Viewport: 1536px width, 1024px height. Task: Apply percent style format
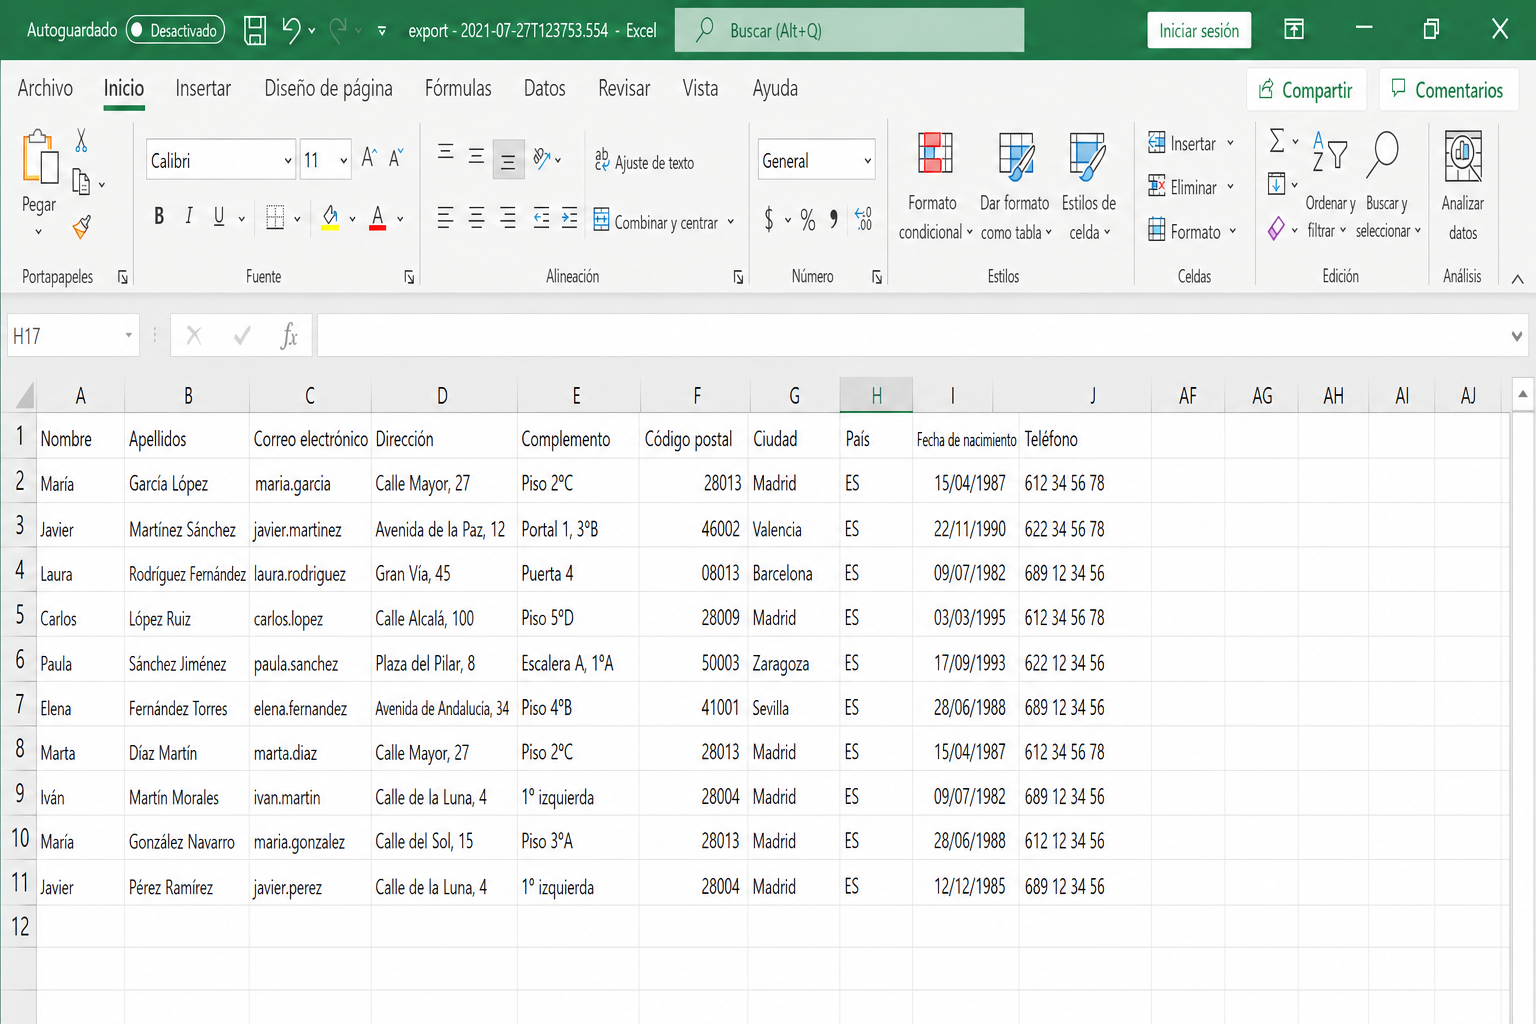tap(807, 219)
